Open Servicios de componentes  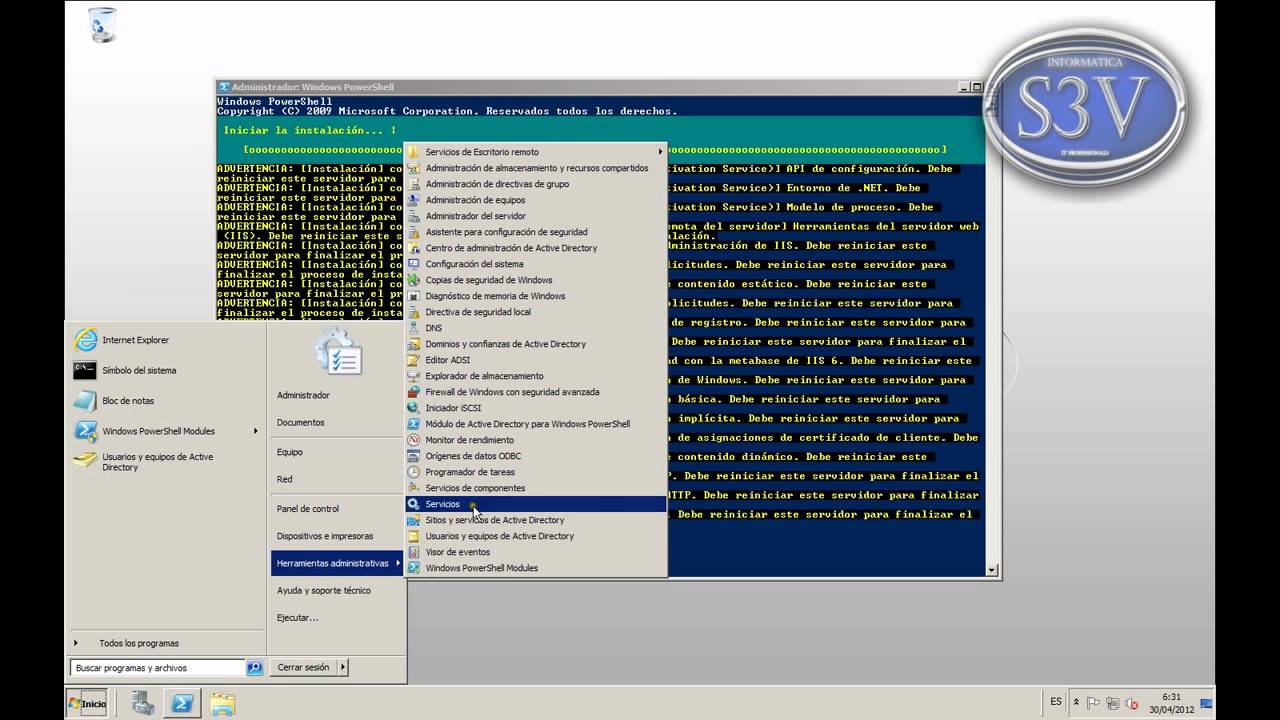coord(536,488)
